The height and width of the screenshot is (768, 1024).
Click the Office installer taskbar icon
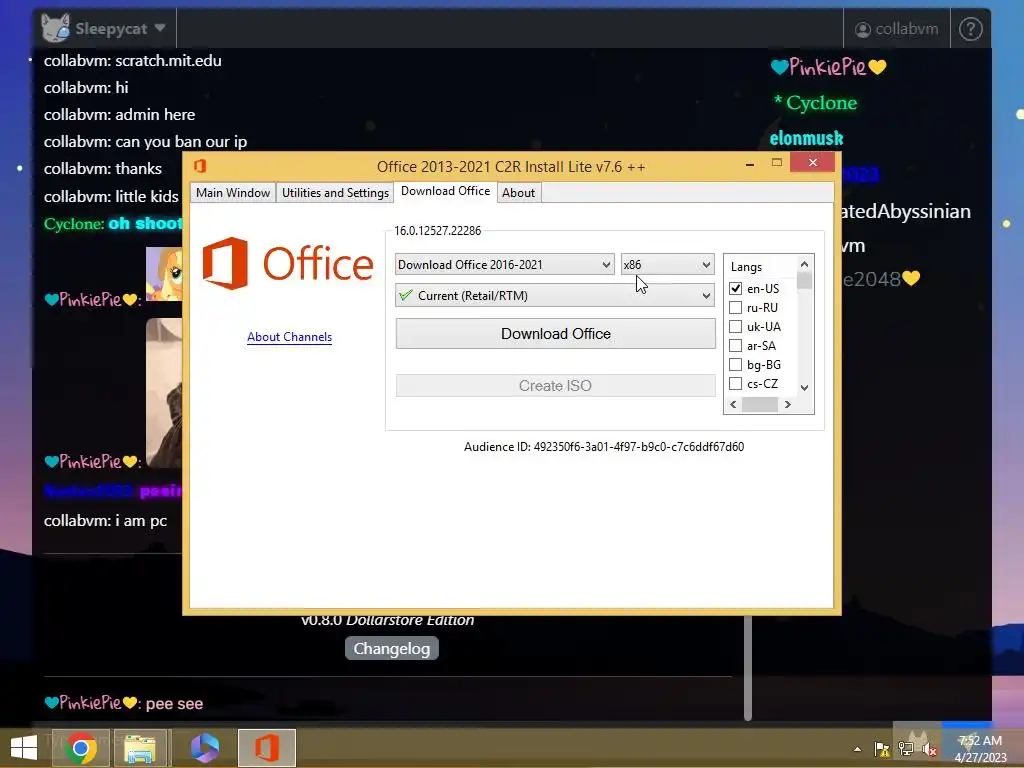266,748
